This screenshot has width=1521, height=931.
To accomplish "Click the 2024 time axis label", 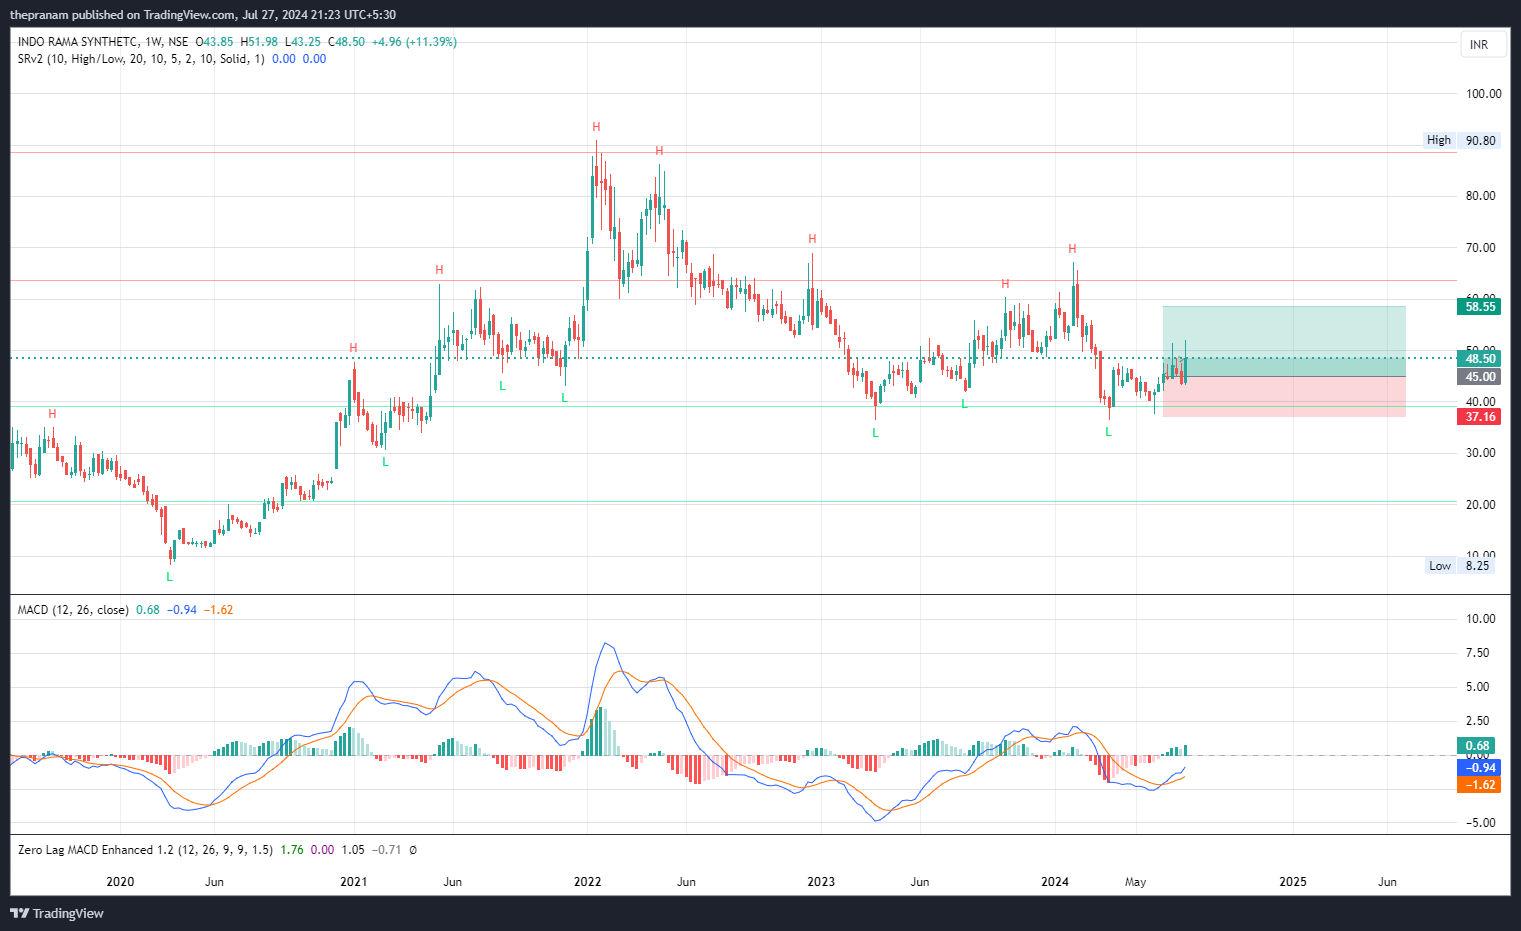I will [x=1055, y=882].
